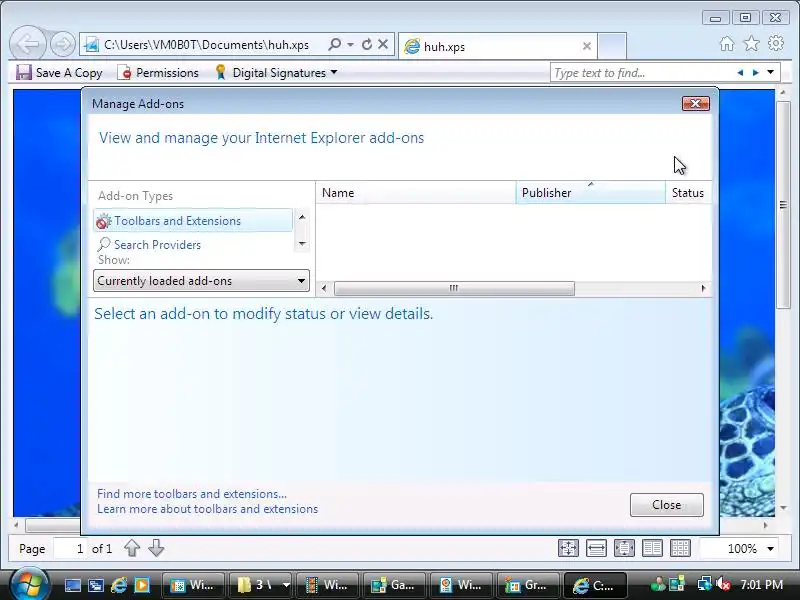The height and width of the screenshot is (600, 800).
Task: Open Favorites star icon
Action: 752,44
